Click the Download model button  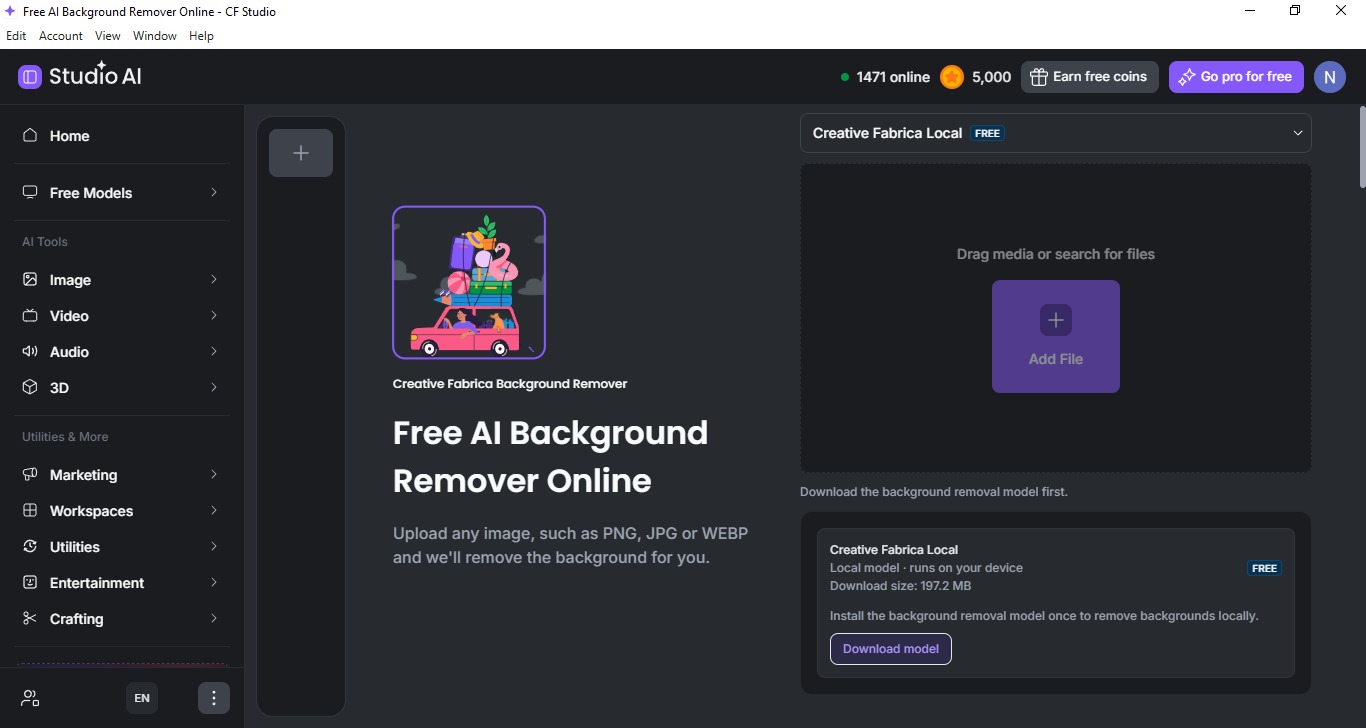point(891,649)
